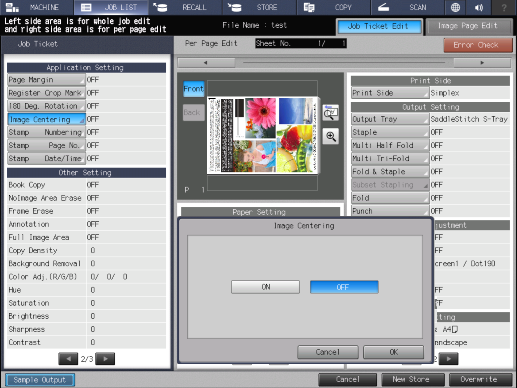This screenshot has height=388, width=517.
Task: Turn Image Centering ON in dialog
Action: tap(265, 287)
